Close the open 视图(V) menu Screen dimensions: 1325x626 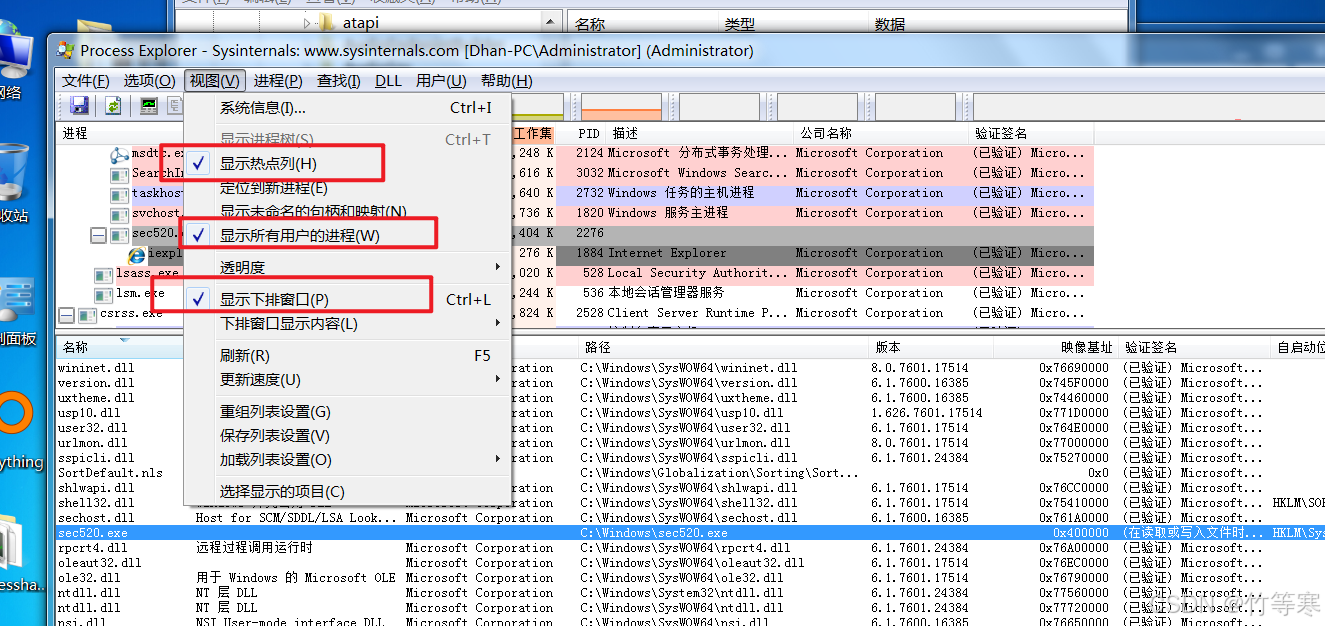[215, 81]
